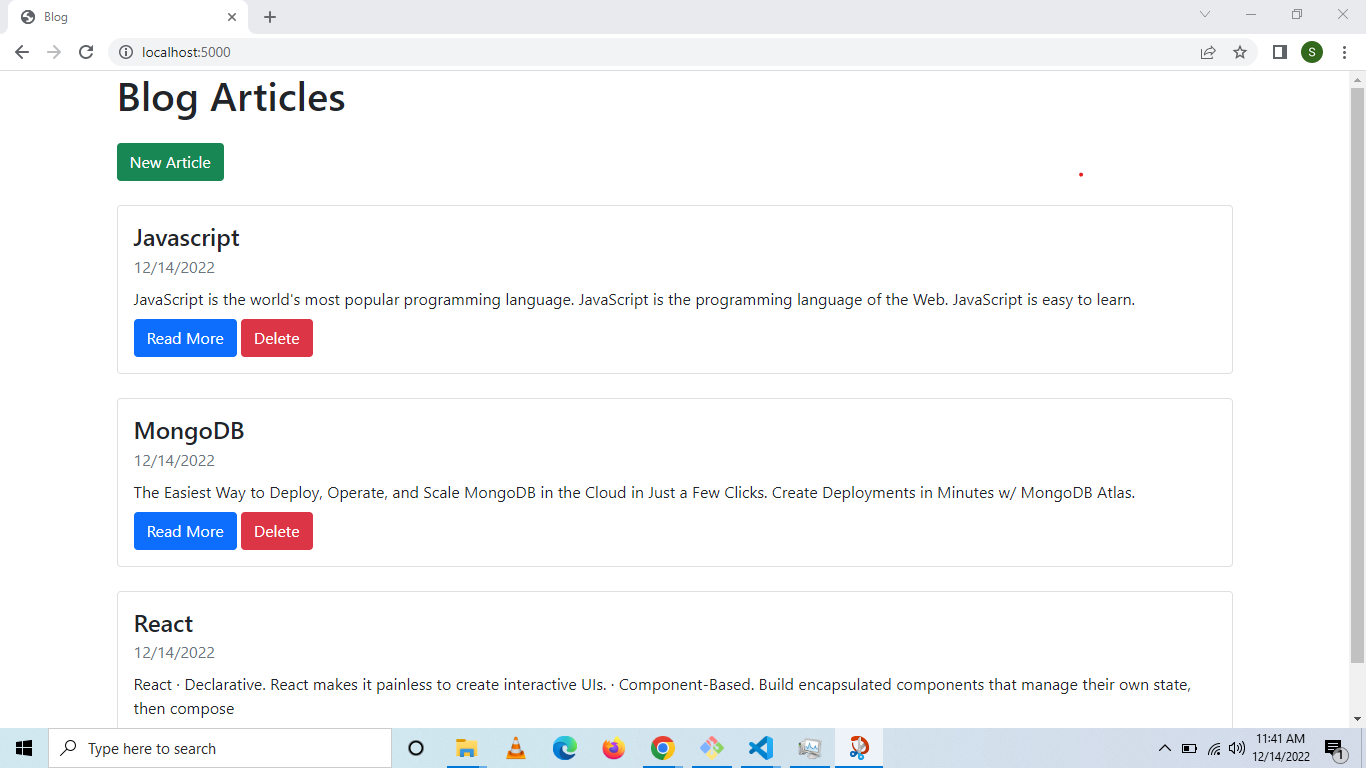
Task: Show hidden system tray icons
Action: 1164,748
